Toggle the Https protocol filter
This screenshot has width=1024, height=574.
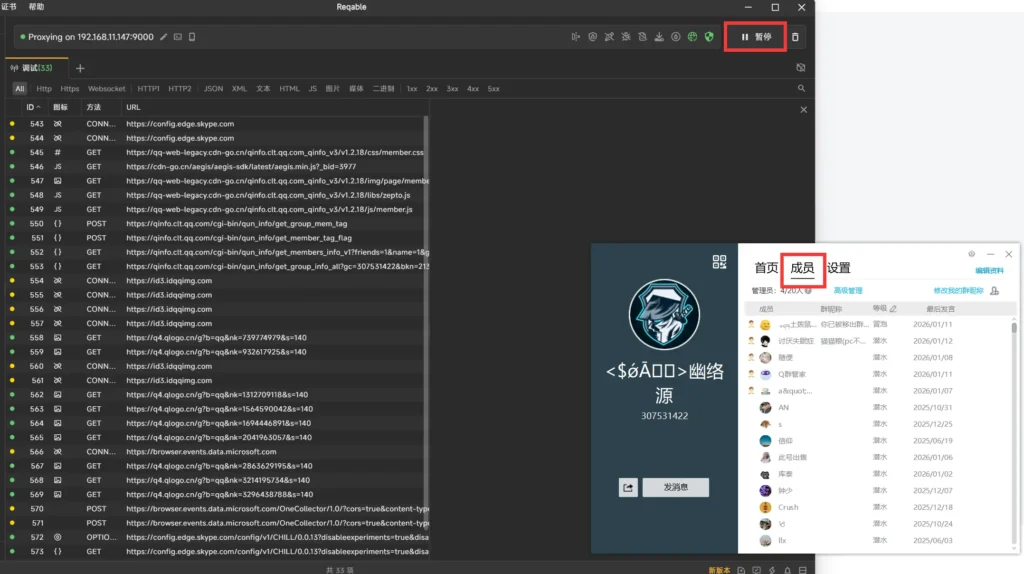click(70, 88)
